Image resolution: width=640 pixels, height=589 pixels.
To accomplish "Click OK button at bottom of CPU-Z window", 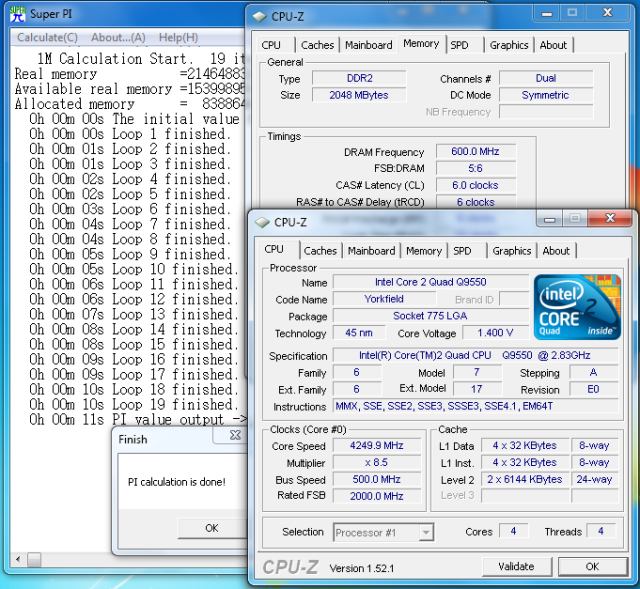I will (592, 567).
